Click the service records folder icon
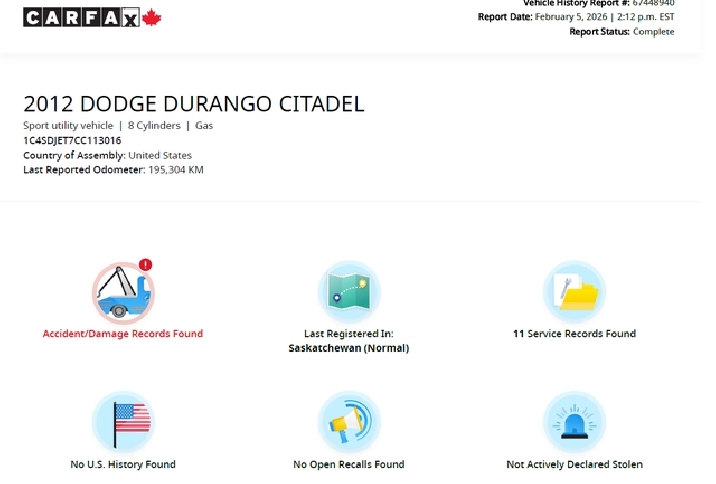This screenshot has height=484, width=716. click(x=574, y=291)
